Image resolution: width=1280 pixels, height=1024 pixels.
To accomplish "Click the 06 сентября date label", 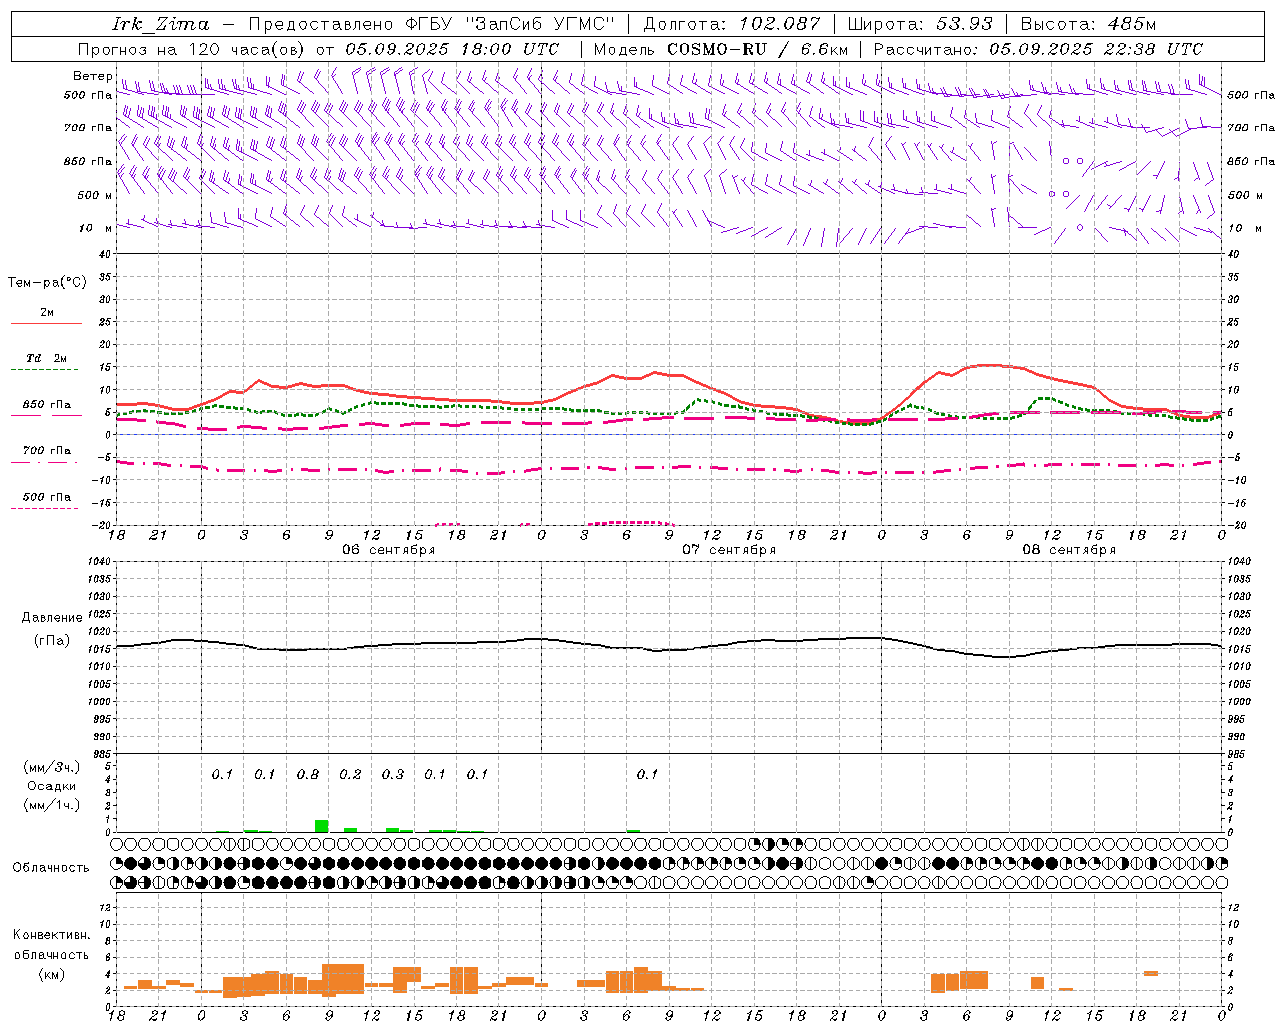I will tap(389, 550).
